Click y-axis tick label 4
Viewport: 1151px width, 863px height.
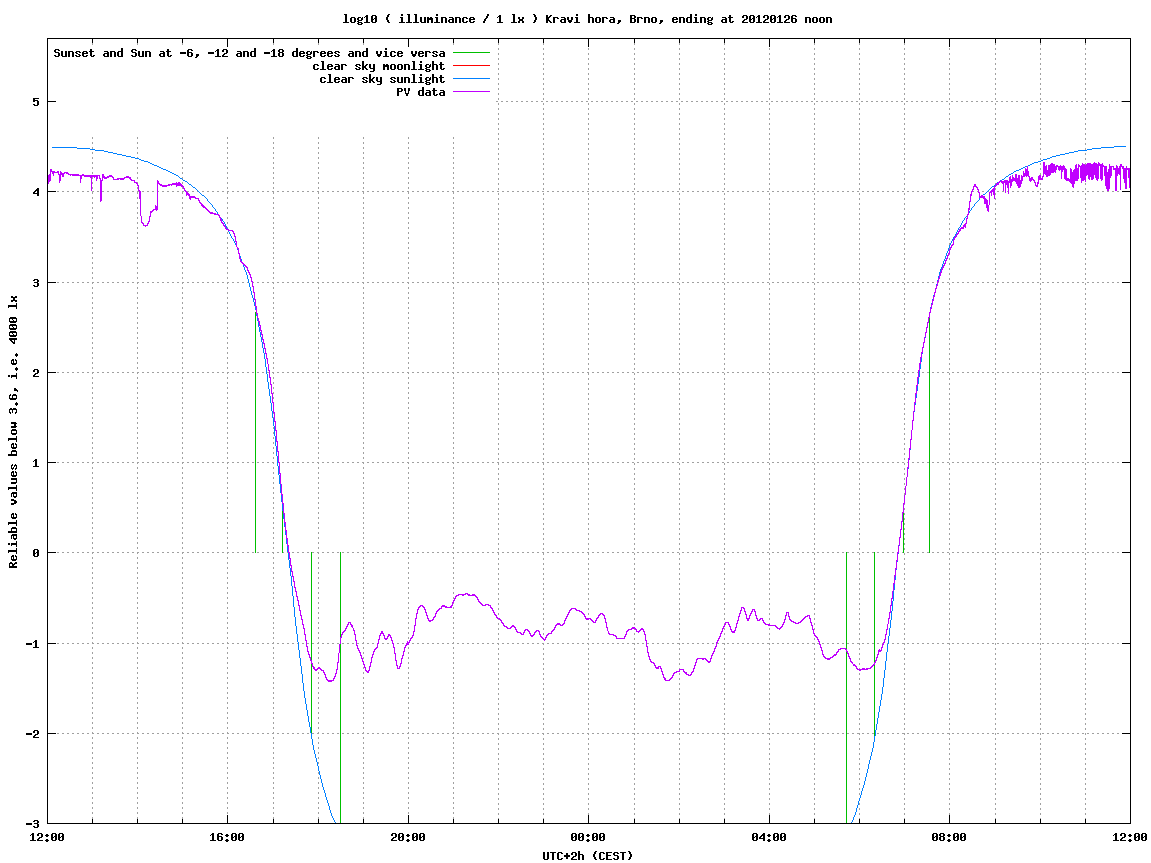35,192
